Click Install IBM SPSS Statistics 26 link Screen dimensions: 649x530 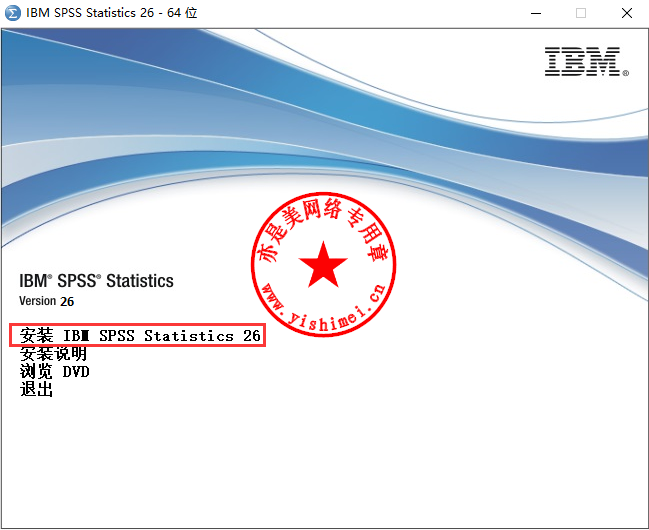[140, 335]
